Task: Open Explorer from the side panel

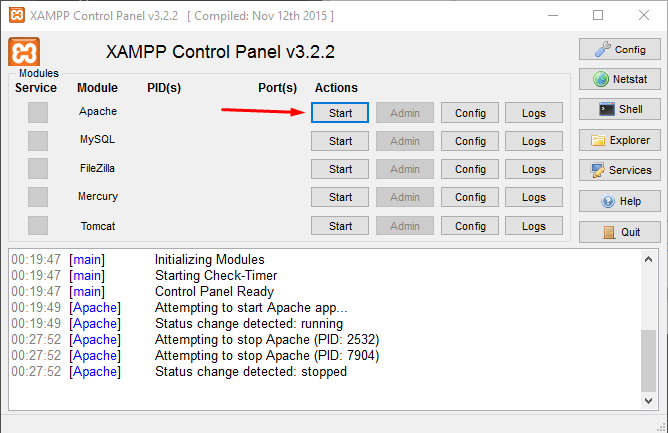Action: 619,140
